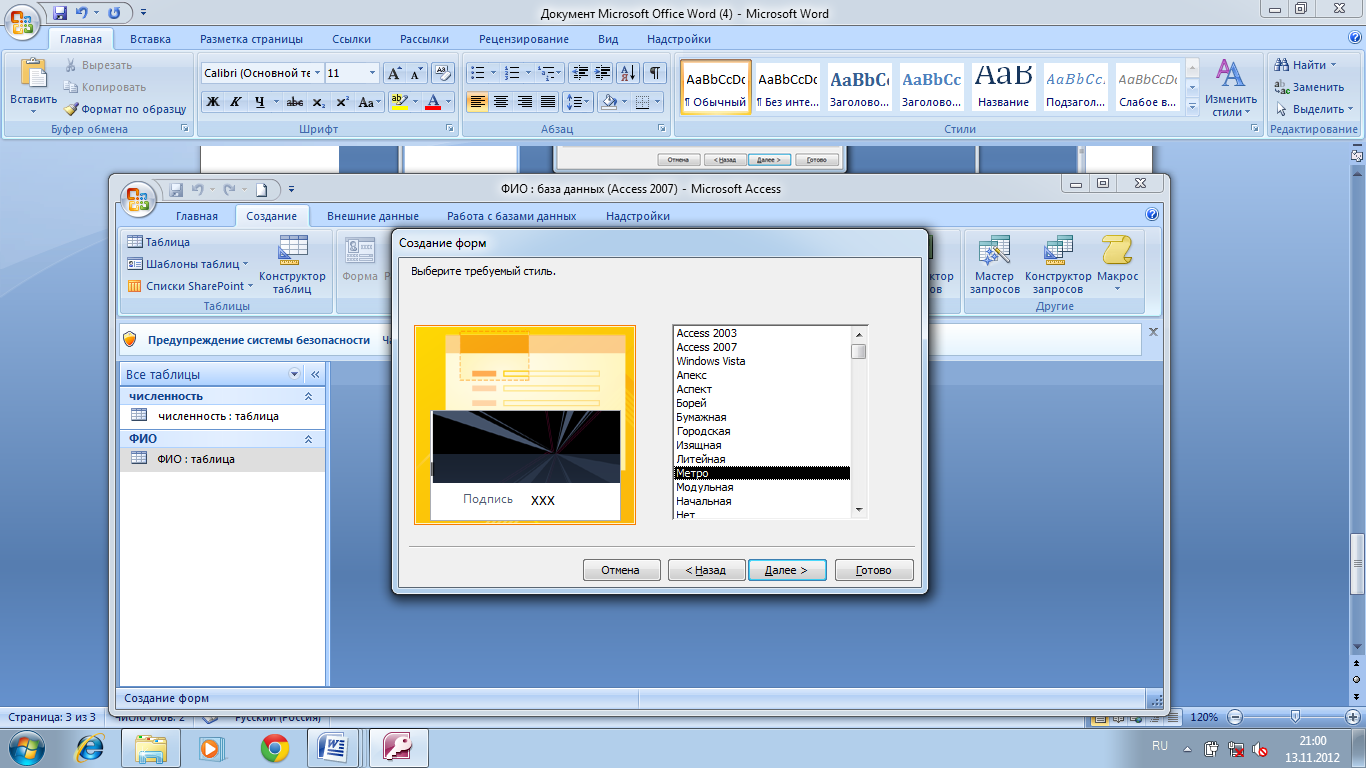Toggle superscript in Word ribbon
This screenshot has height=768, width=1366.
click(343, 102)
